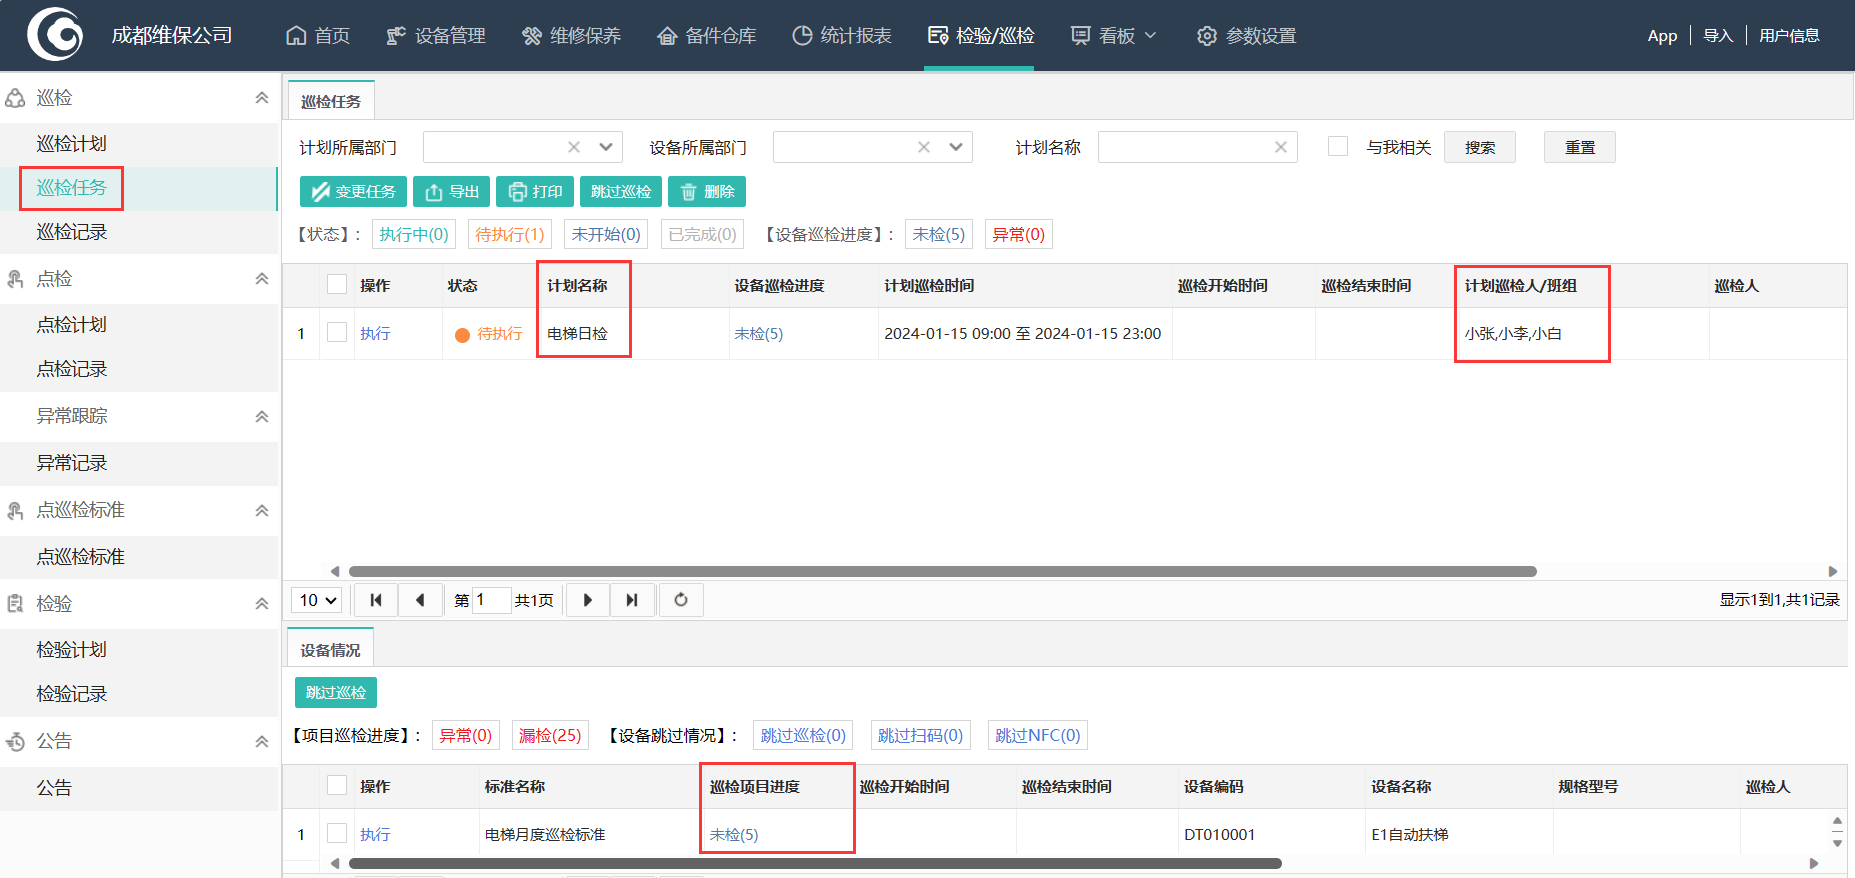
Task: Collapse the 公告 sidebar group
Action: click(261, 742)
